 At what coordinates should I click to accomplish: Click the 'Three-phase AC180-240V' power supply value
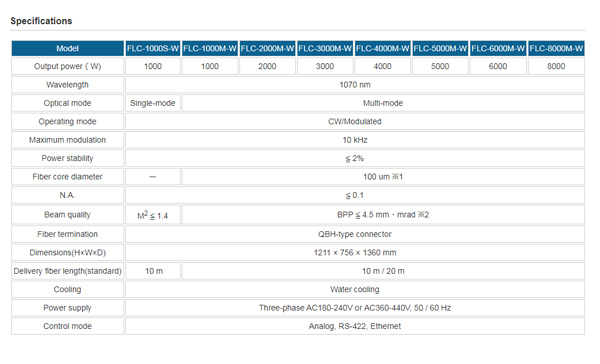(355, 307)
